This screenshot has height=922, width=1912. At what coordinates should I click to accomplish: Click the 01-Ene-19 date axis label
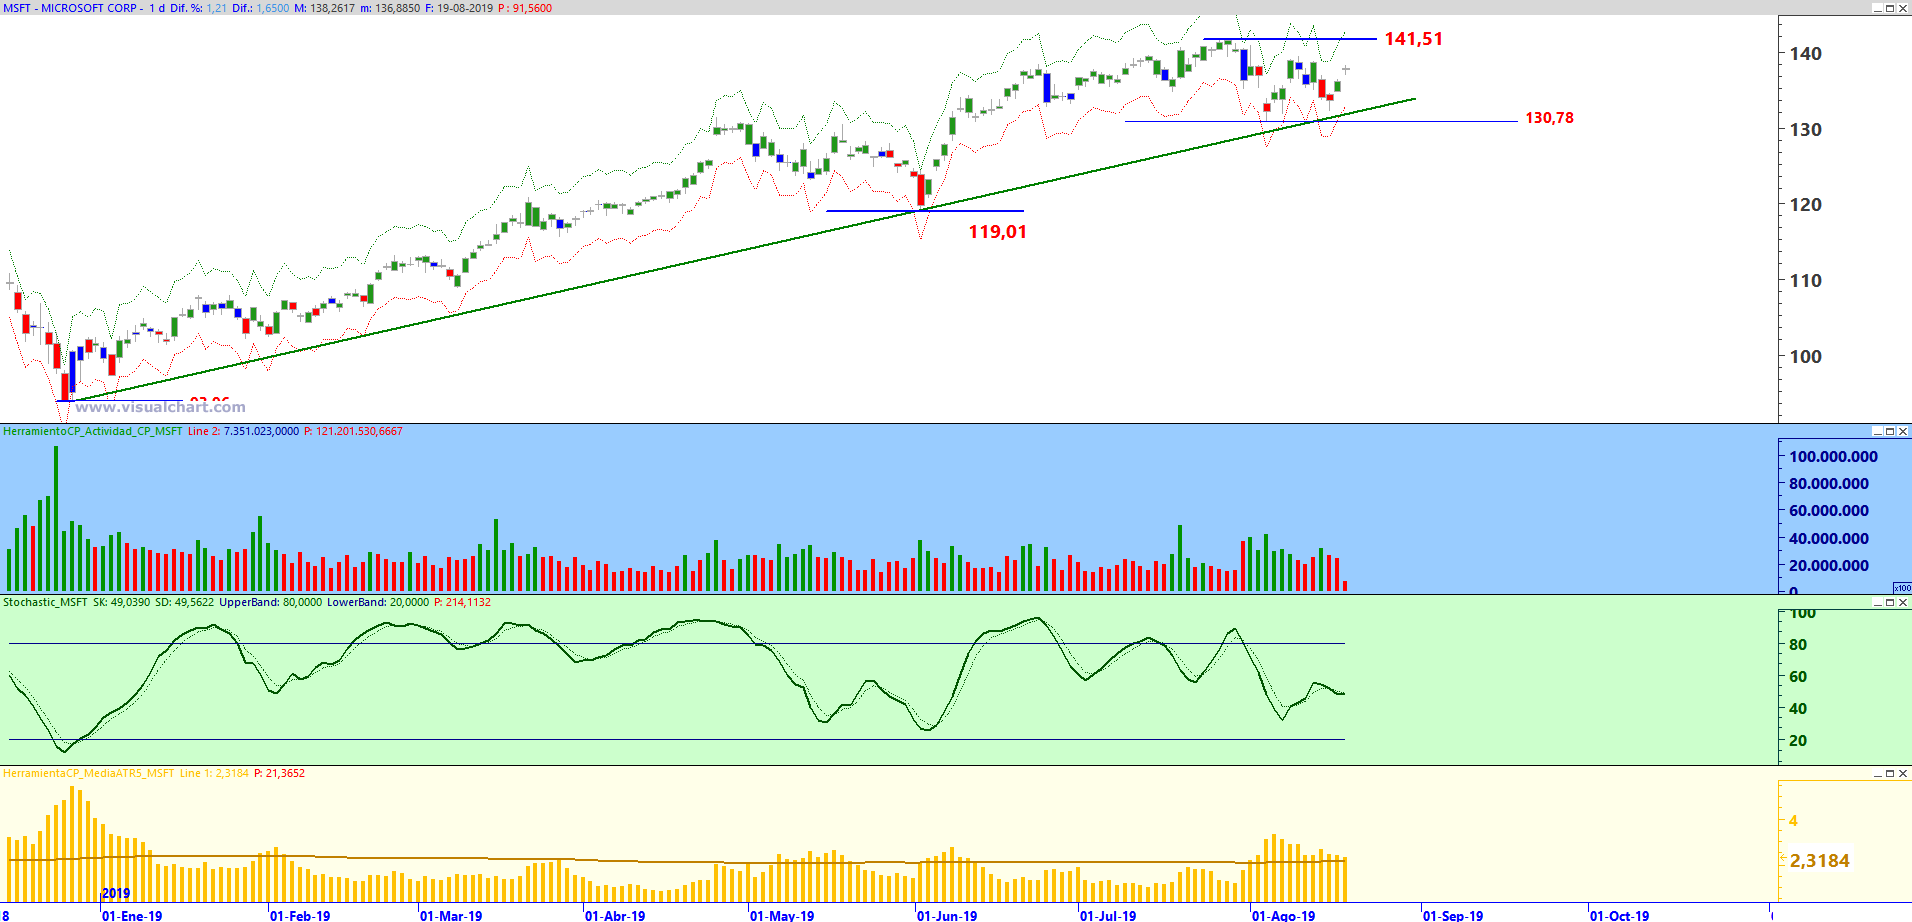click(132, 916)
